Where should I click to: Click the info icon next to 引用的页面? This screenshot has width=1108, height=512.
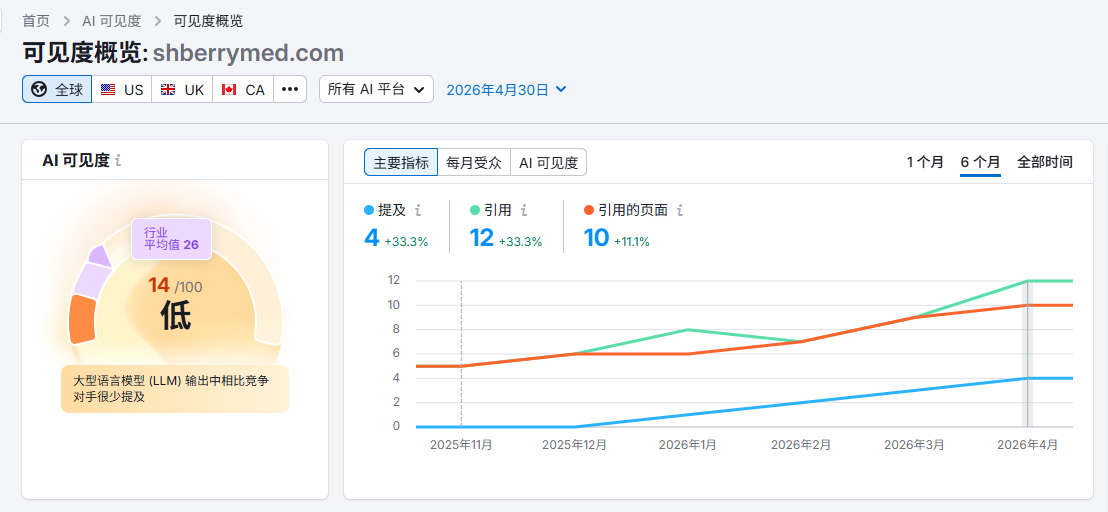coord(680,210)
